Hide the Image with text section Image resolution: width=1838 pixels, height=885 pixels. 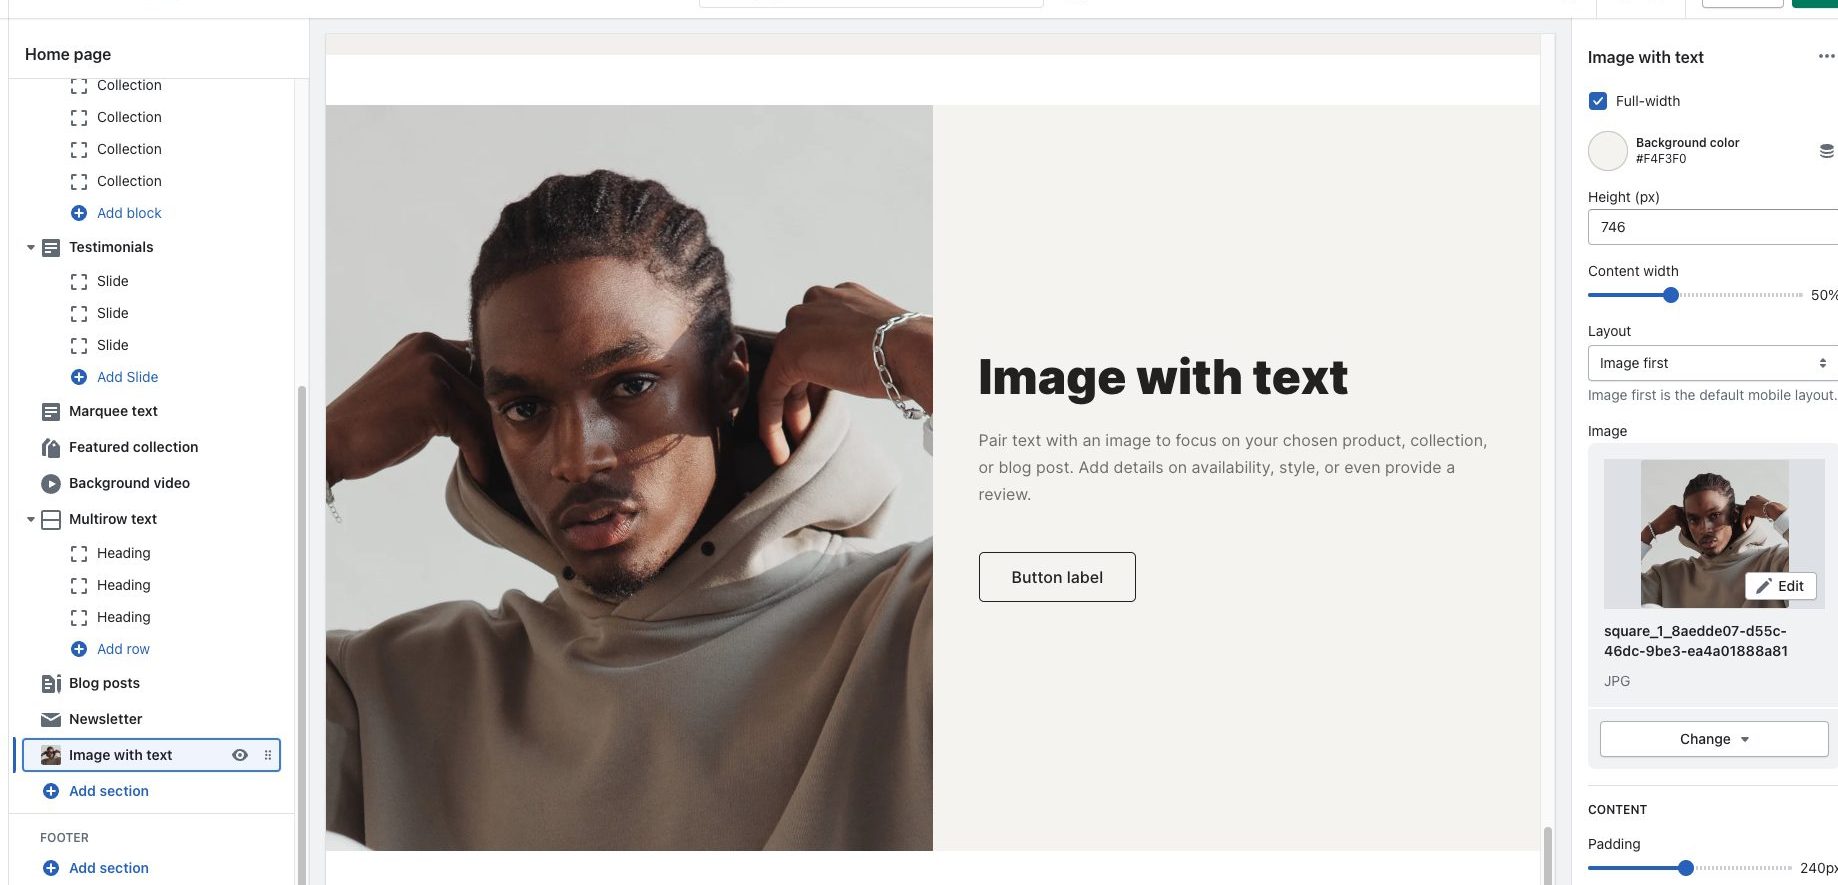pyautogui.click(x=240, y=755)
